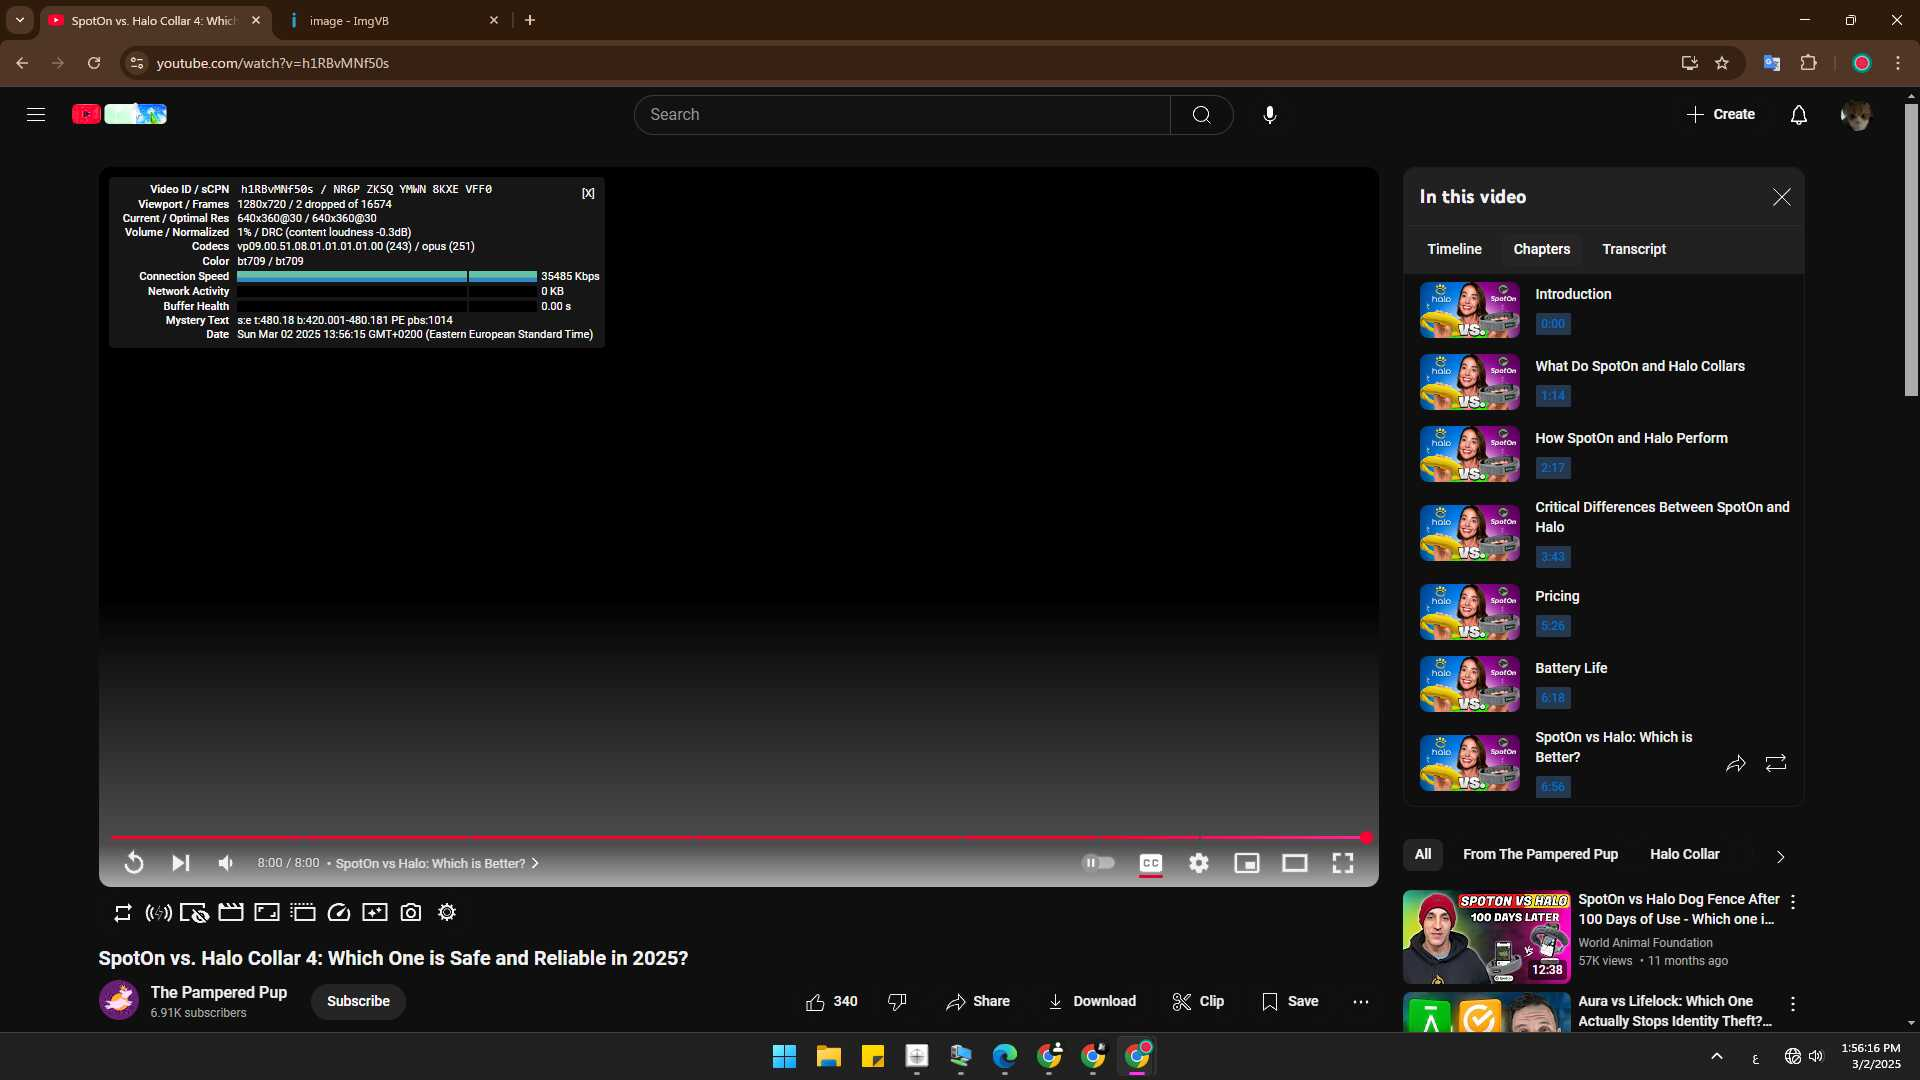The image size is (1920, 1080).
Task: Open the notifications bell
Action: 1798,114
